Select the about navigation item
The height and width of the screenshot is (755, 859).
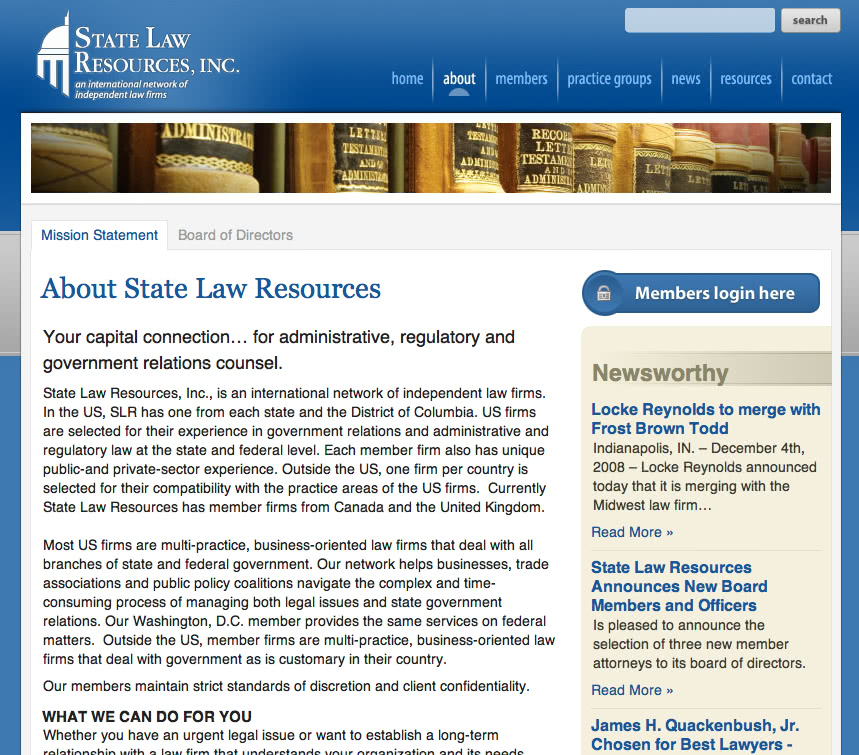point(459,79)
